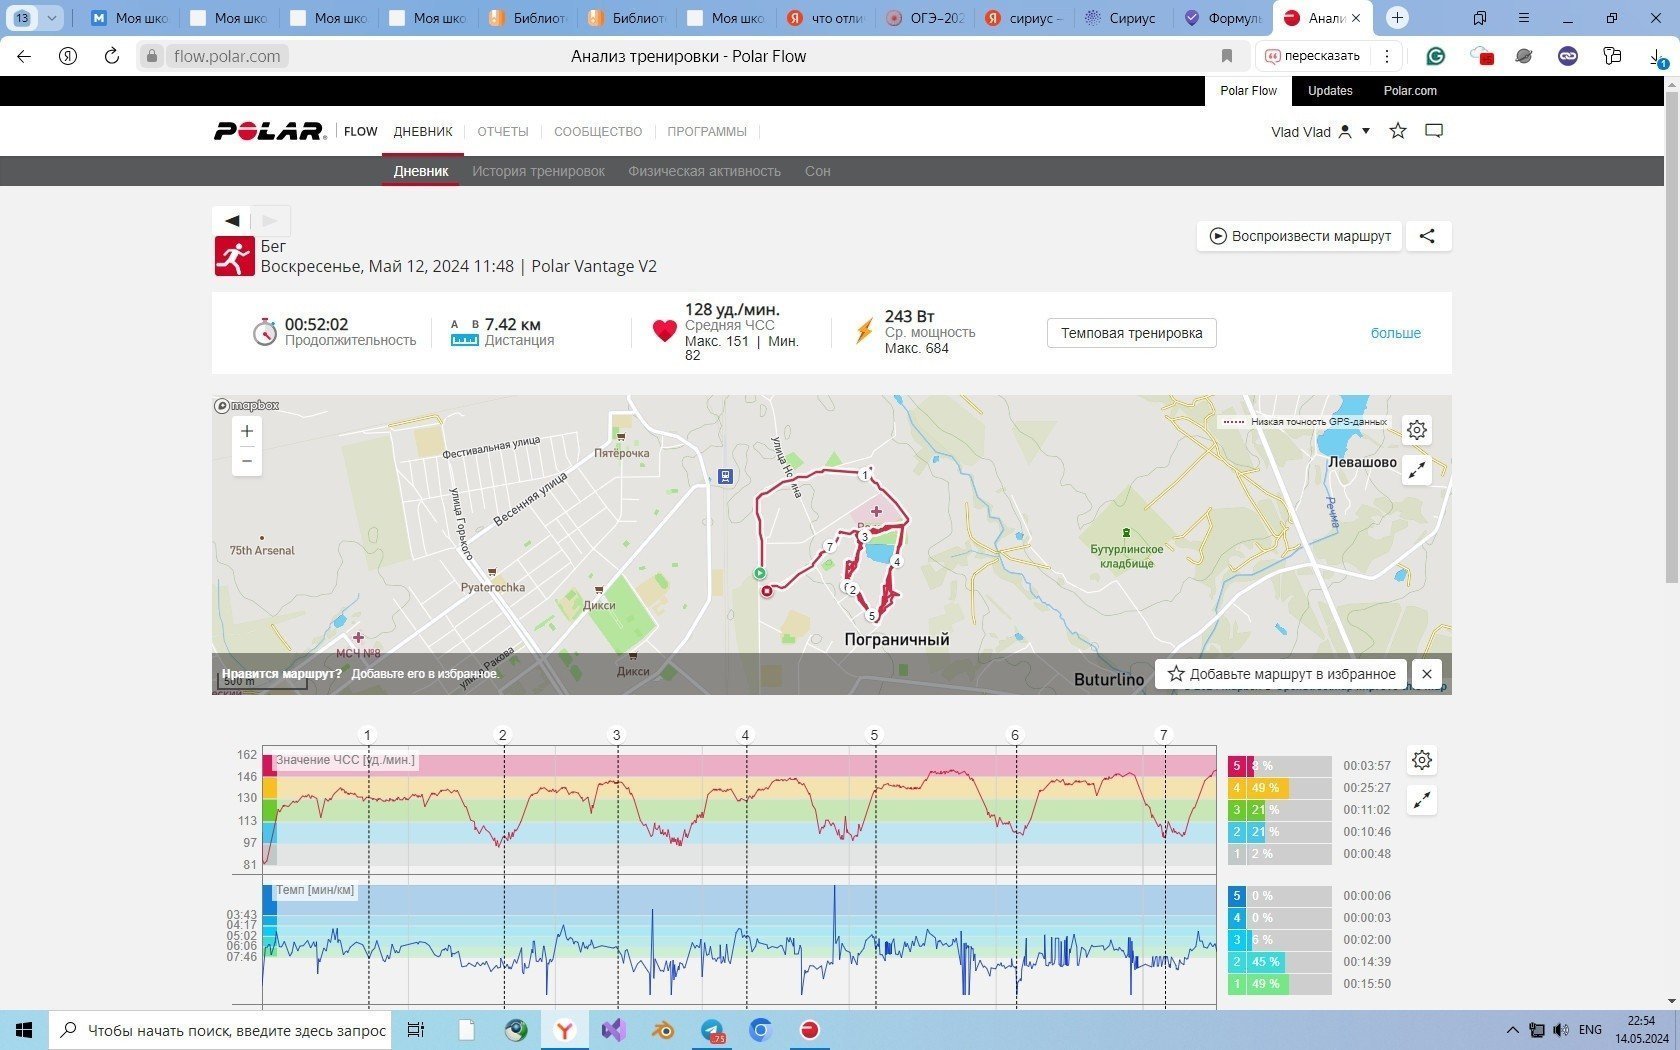
Task: Open the ПРОГРАММЫ menu
Action: click(707, 132)
